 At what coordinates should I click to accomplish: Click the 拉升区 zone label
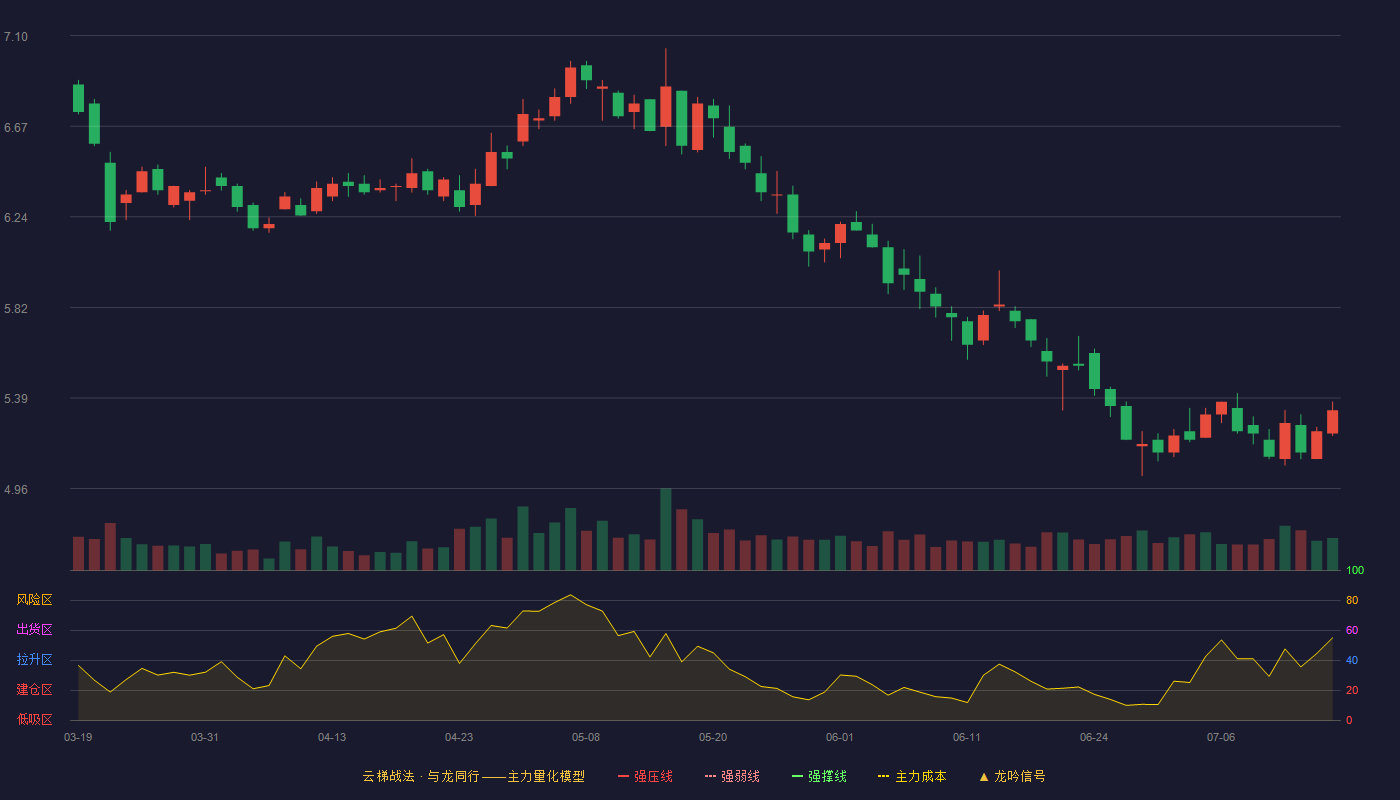click(x=34, y=660)
